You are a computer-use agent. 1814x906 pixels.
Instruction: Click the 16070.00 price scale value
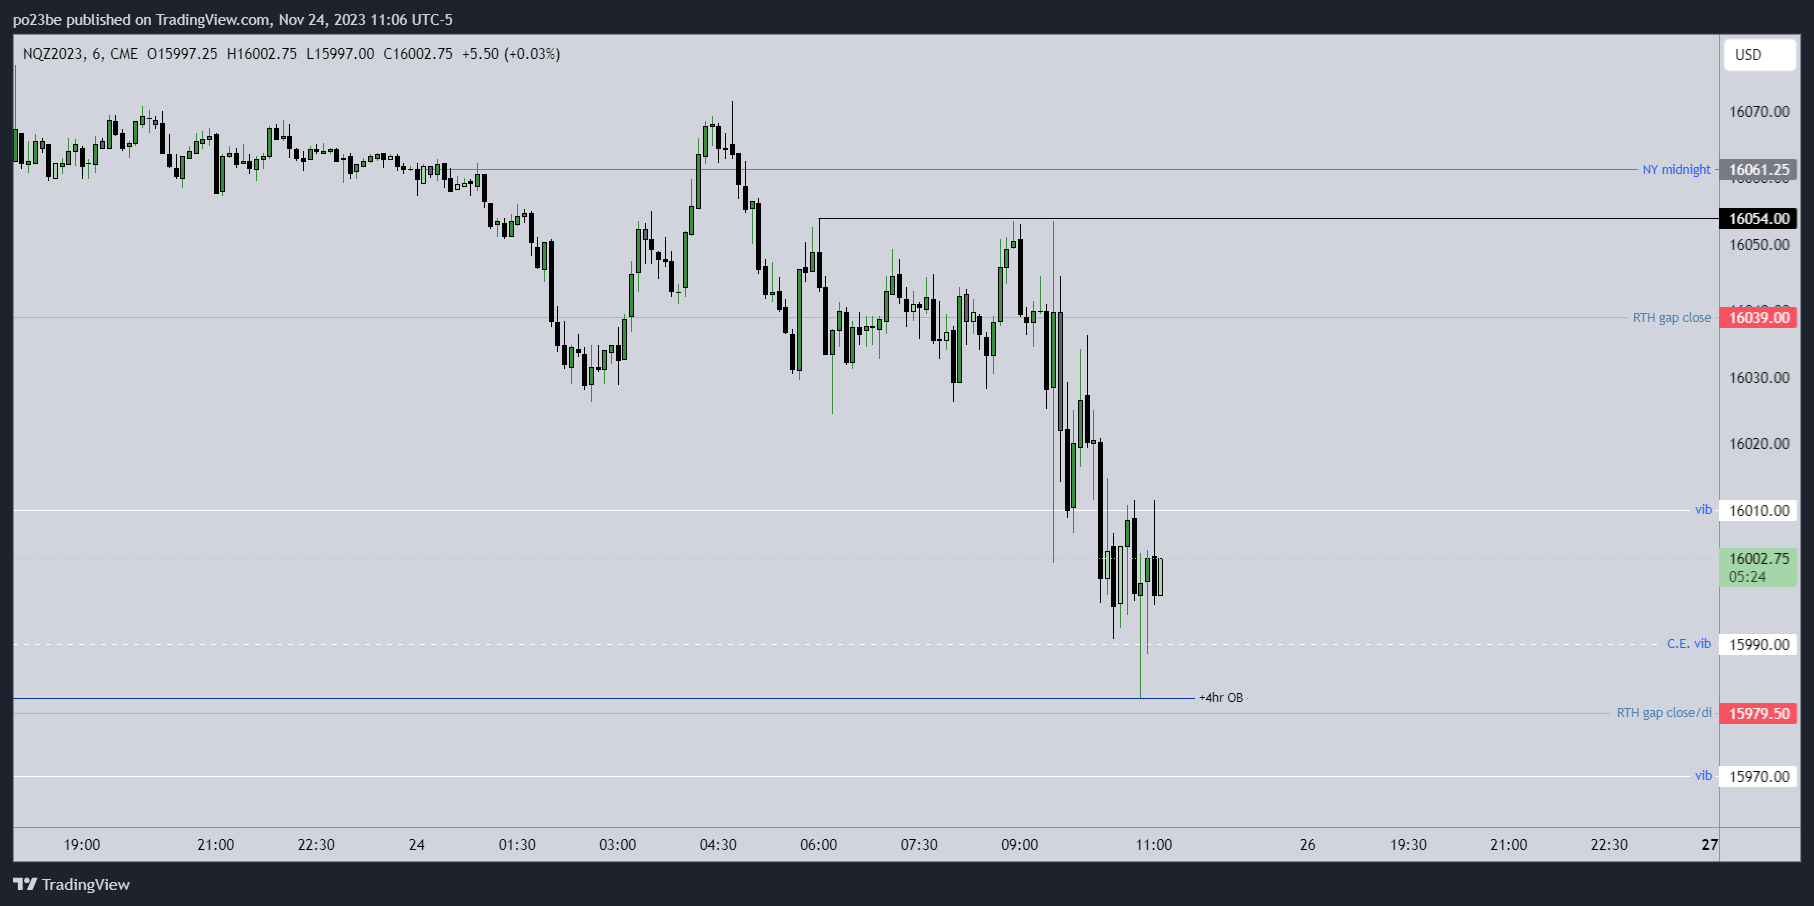tap(1759, 112)
